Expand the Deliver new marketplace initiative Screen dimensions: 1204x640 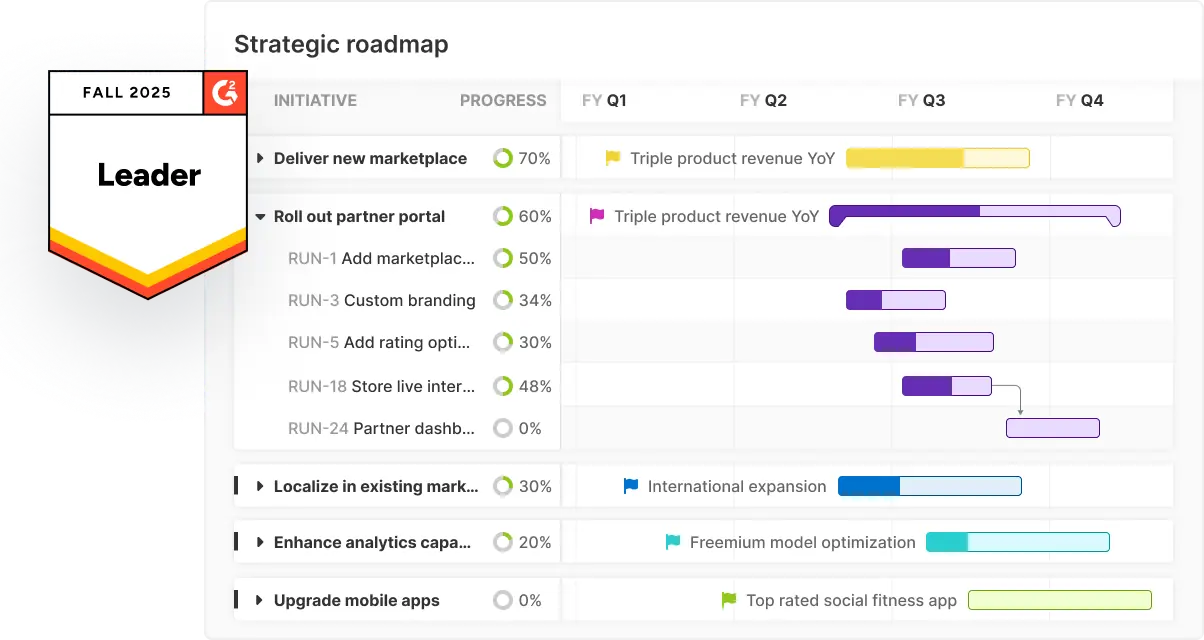pos(259,158)
